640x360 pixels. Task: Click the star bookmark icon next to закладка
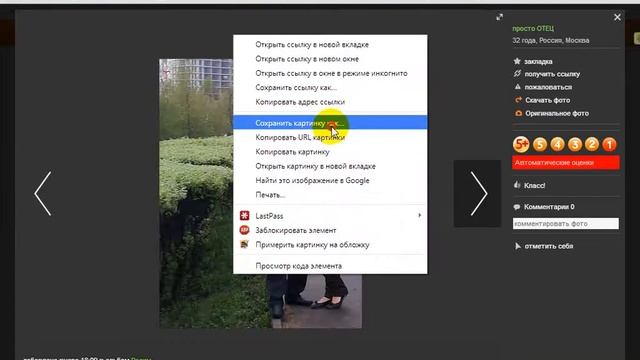[x=517, y=61]
